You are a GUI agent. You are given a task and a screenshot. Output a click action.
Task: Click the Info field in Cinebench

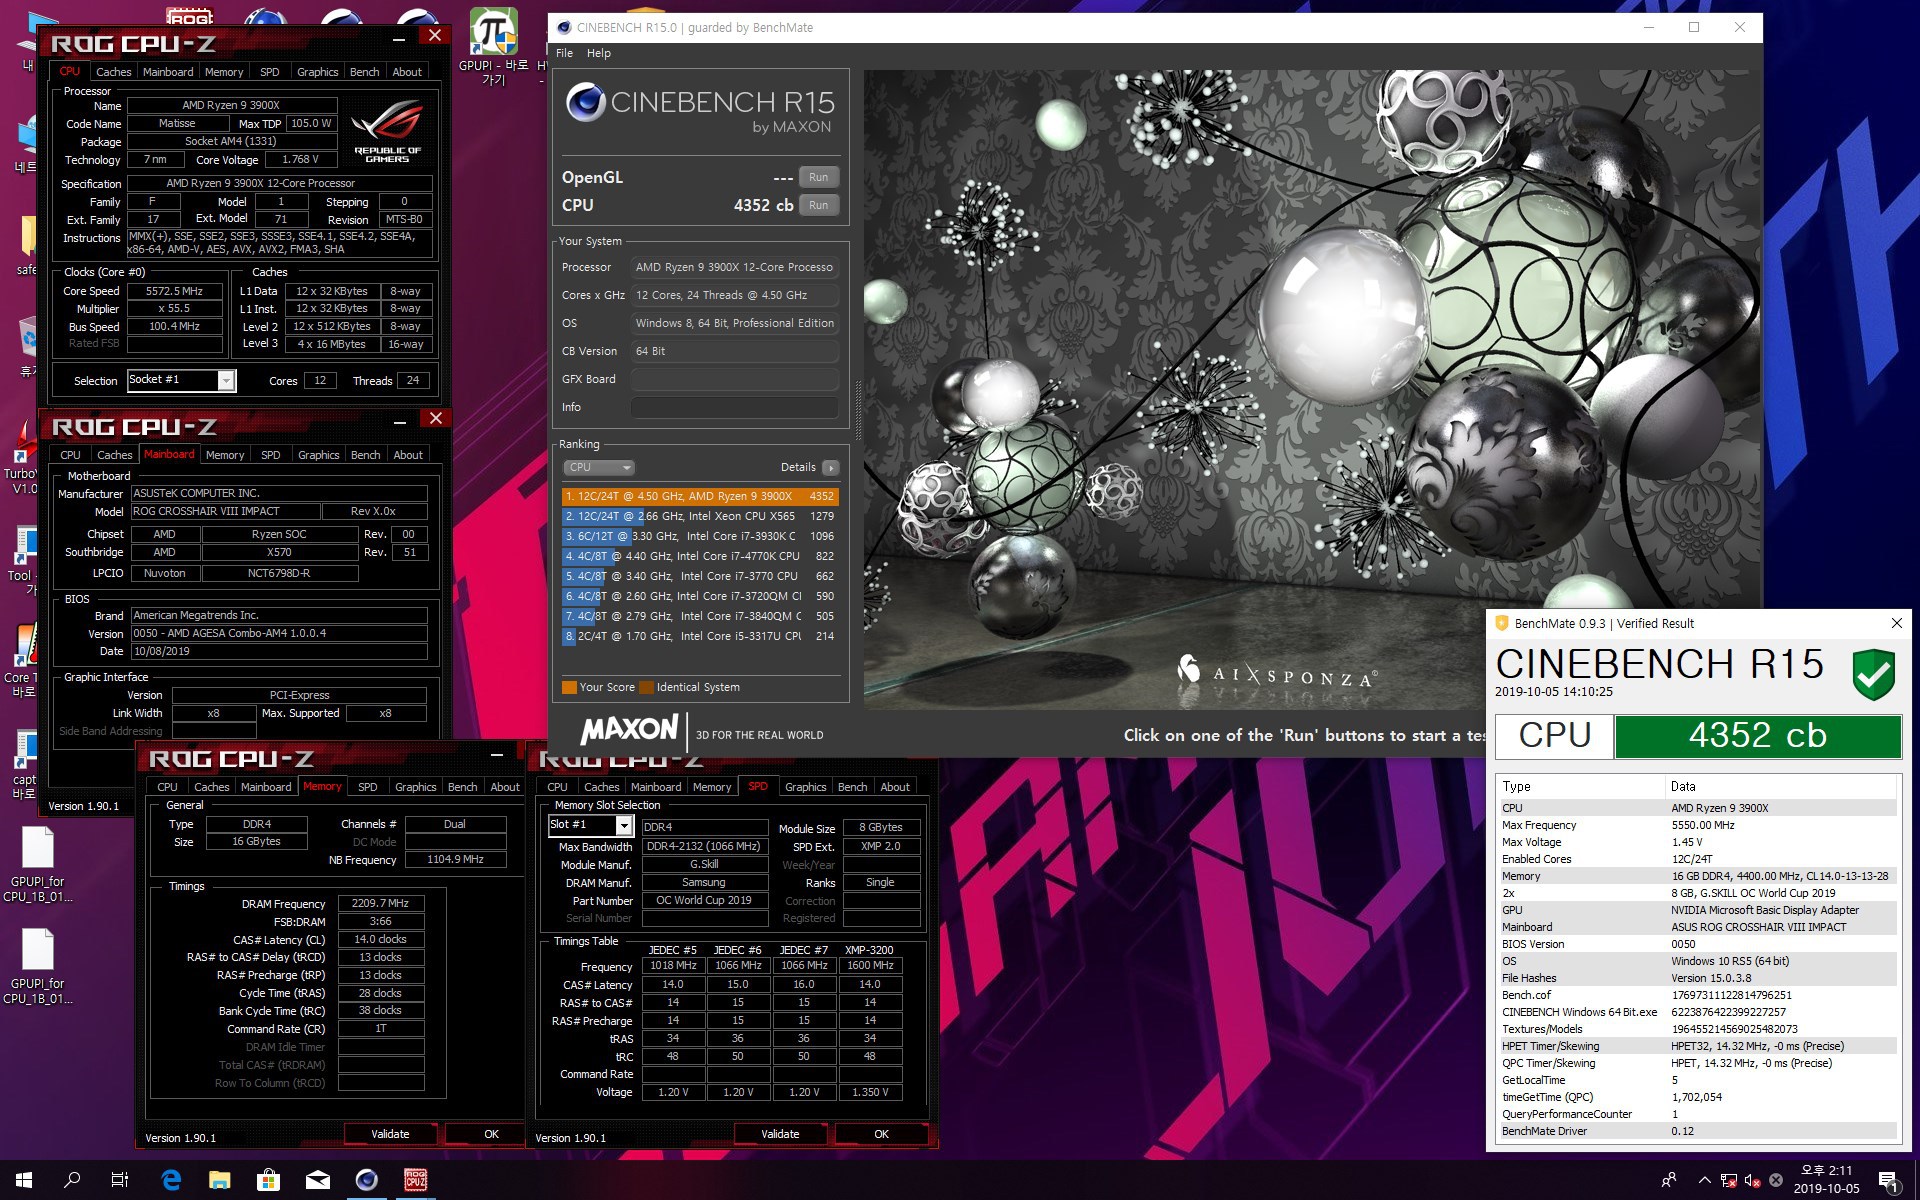(x=734, y=407)
